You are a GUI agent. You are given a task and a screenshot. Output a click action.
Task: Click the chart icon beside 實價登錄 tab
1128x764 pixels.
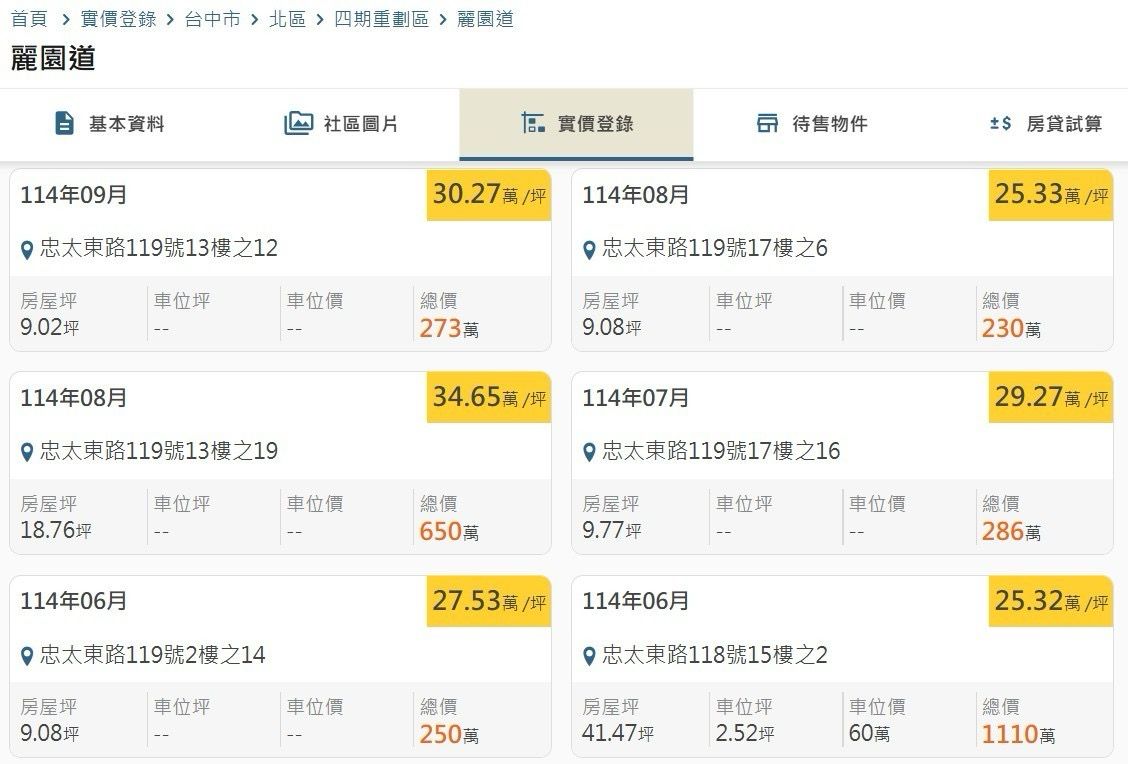coord(533,124)
